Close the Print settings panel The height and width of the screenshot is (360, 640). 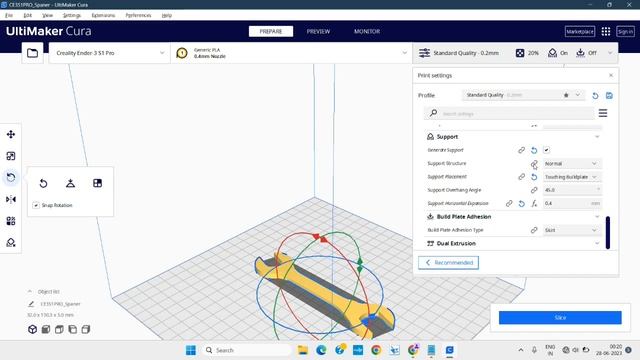click(x=611, y=76)
